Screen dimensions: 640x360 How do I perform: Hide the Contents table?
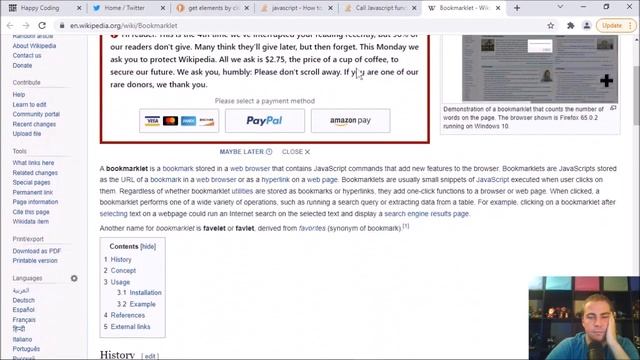point(148,247)
